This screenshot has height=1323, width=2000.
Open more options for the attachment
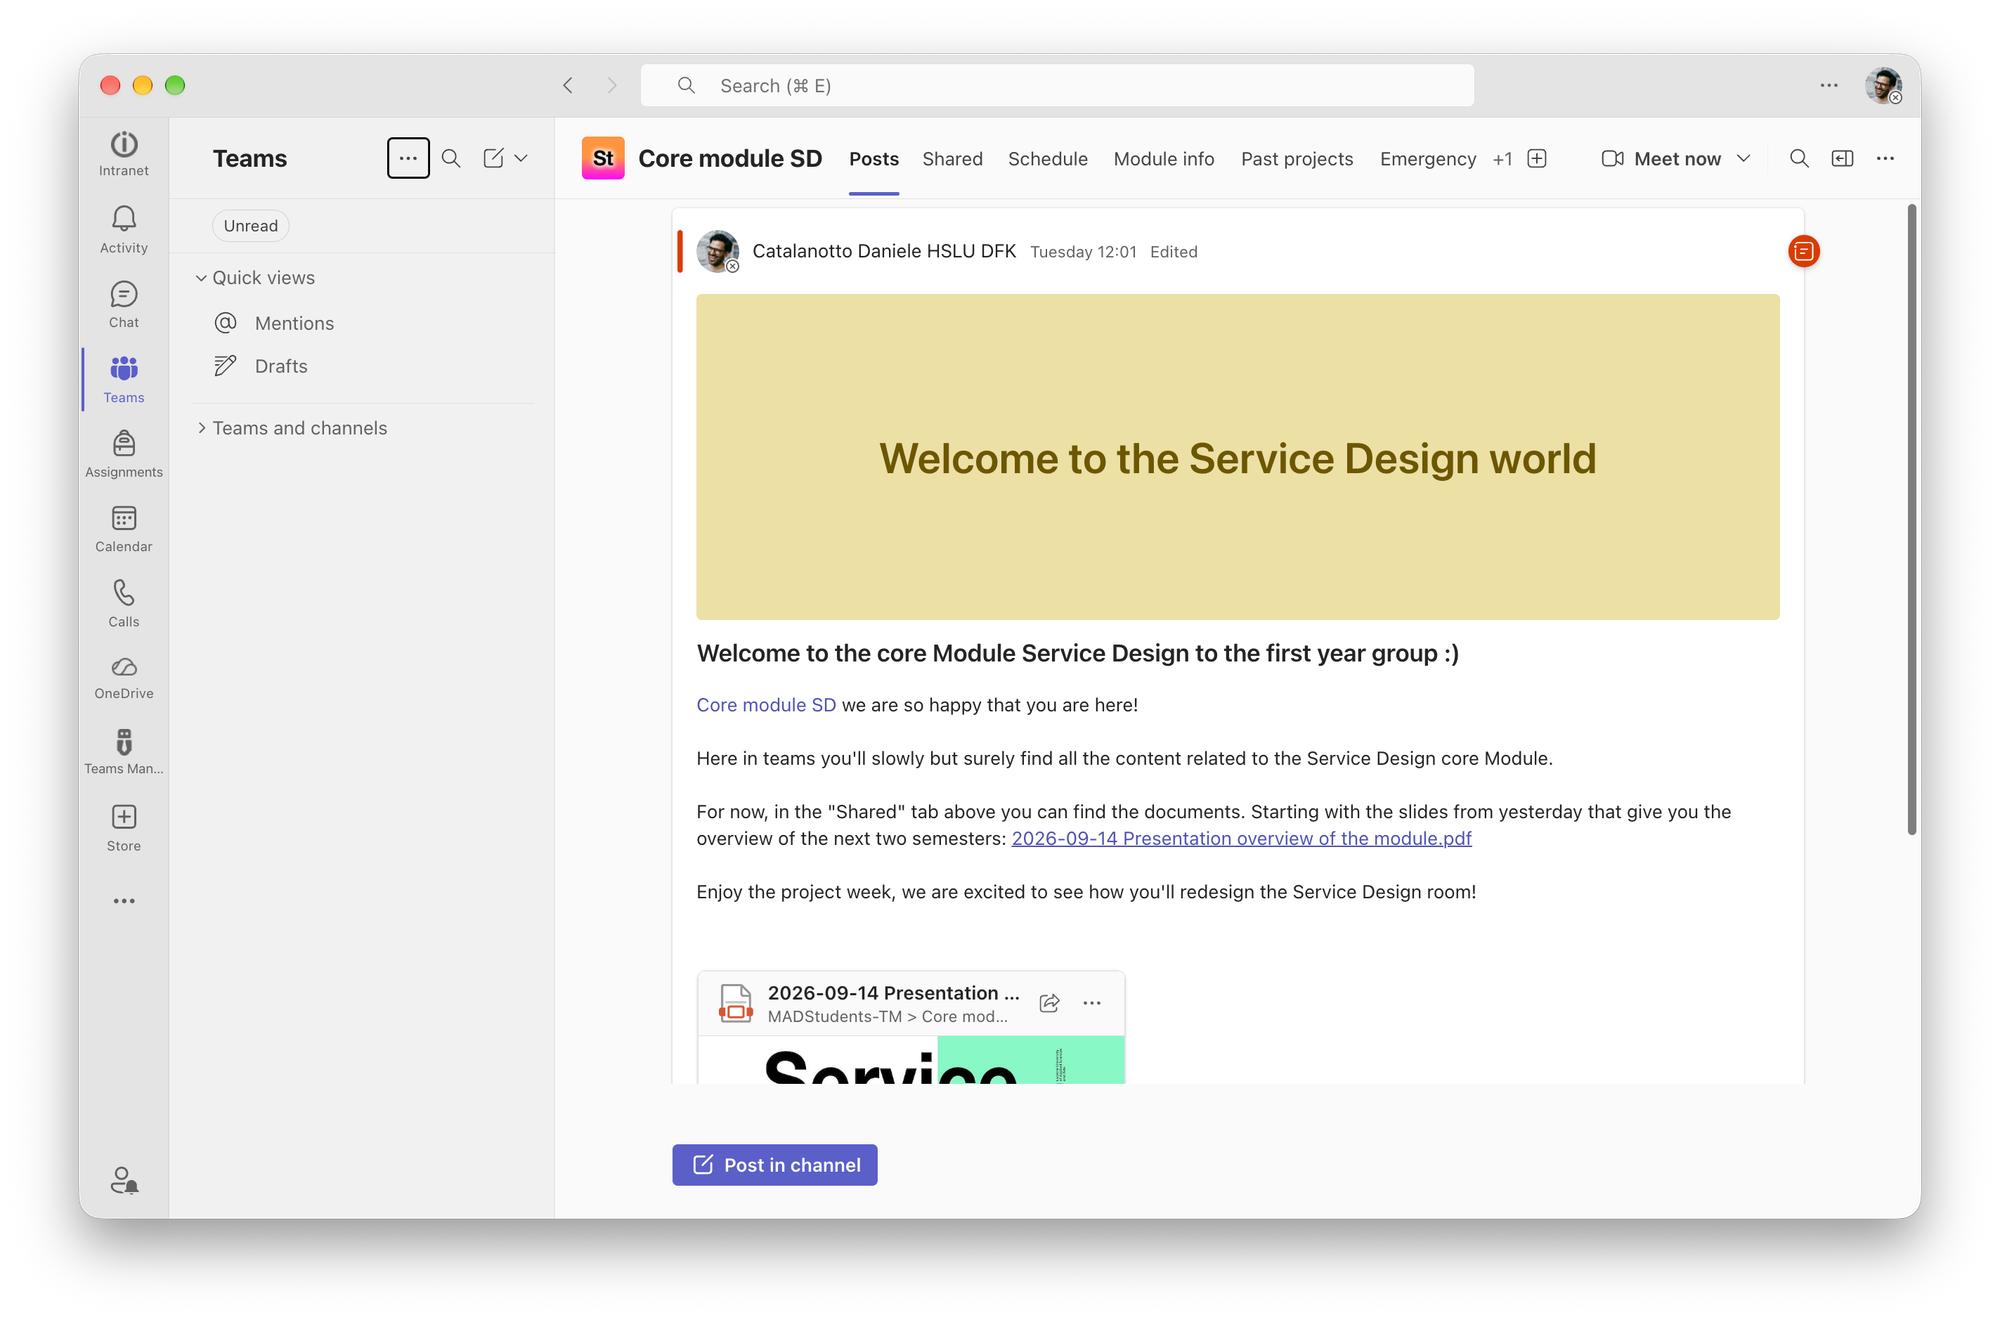click(1092, 1003)
